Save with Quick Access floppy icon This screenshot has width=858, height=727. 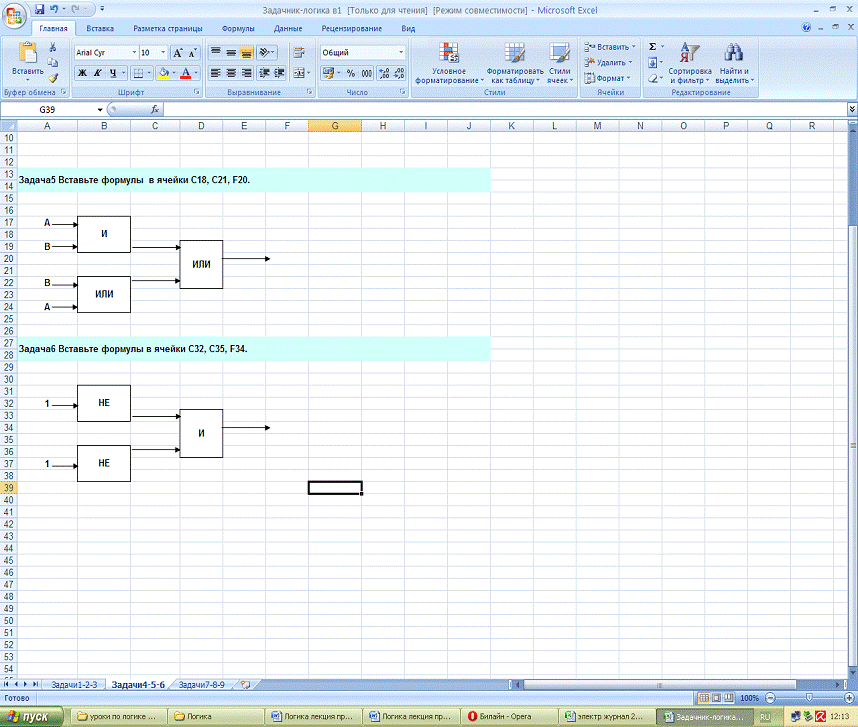click(x=39, y=9)
